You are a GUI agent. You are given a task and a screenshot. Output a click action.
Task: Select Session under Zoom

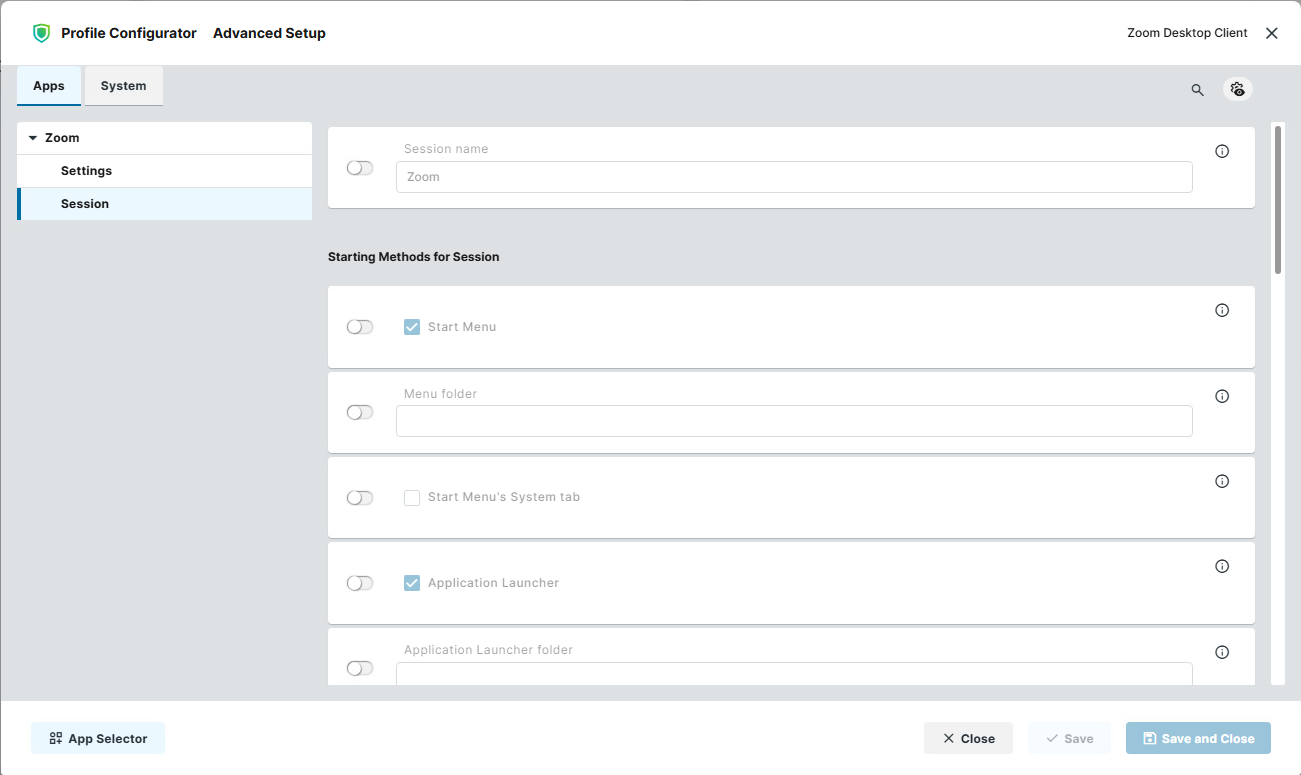pyautogui.click(x=165, y=204)
